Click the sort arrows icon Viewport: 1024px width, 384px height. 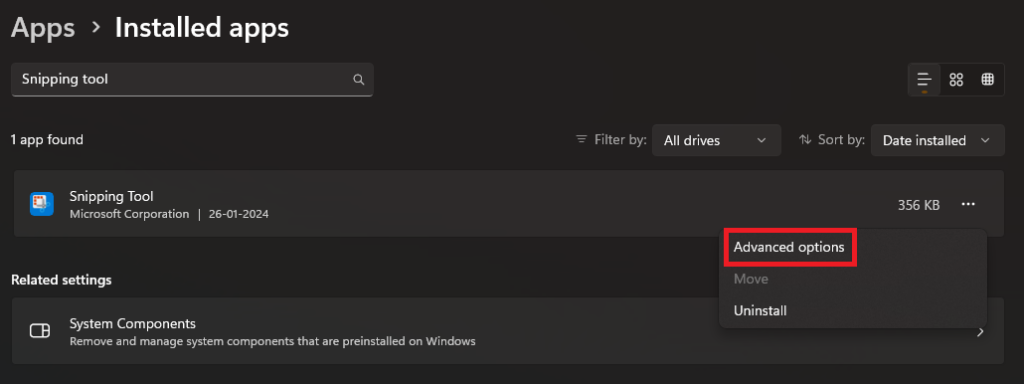tap(805, 140)
